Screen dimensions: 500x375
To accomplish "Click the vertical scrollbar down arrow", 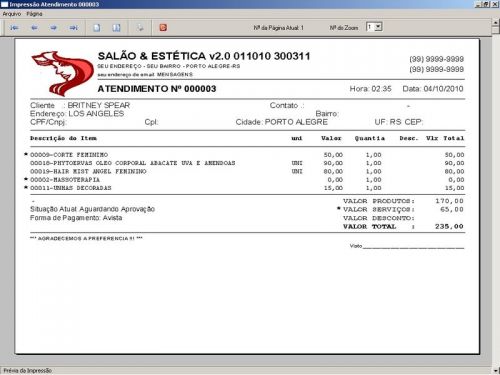I will point(496,370).
